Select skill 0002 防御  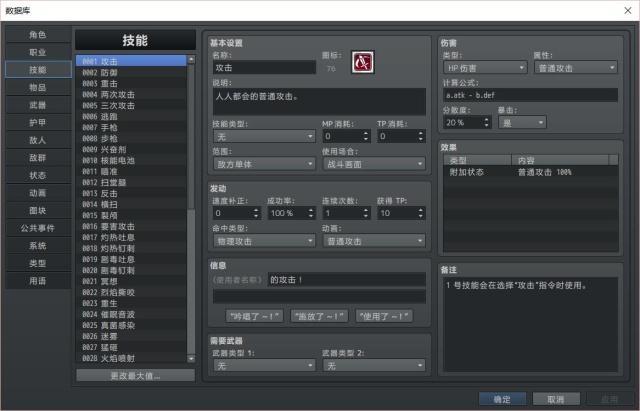pos(131,73)
